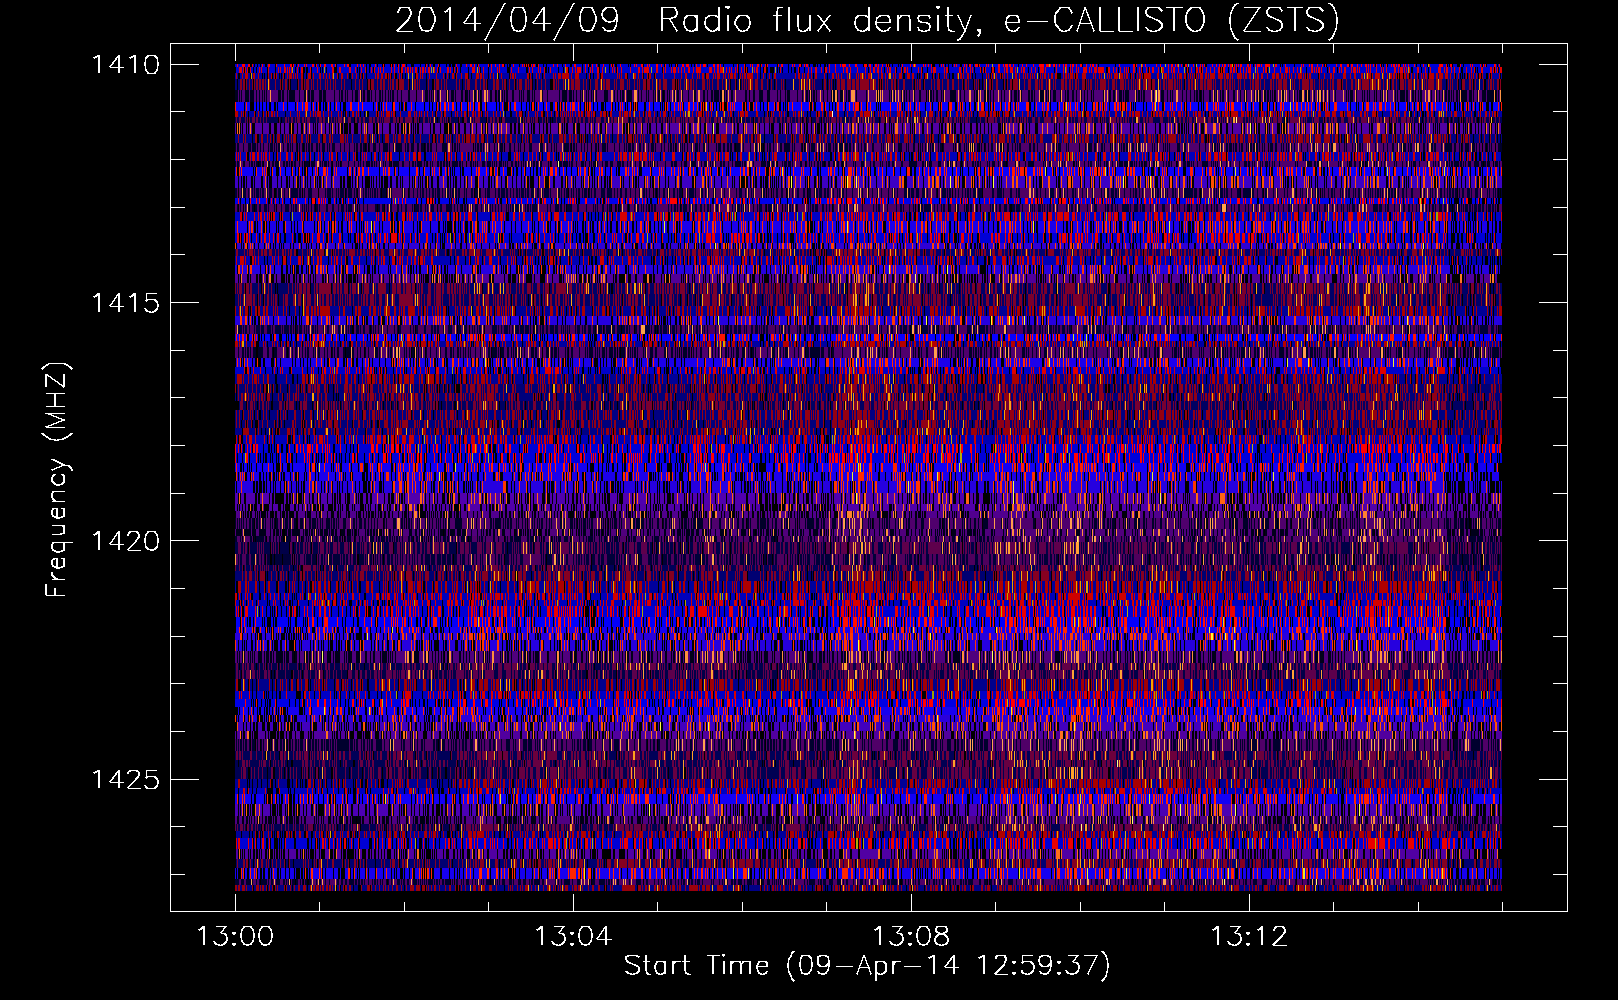Click the 1425 frequency tick label

[x=125, y=779]
